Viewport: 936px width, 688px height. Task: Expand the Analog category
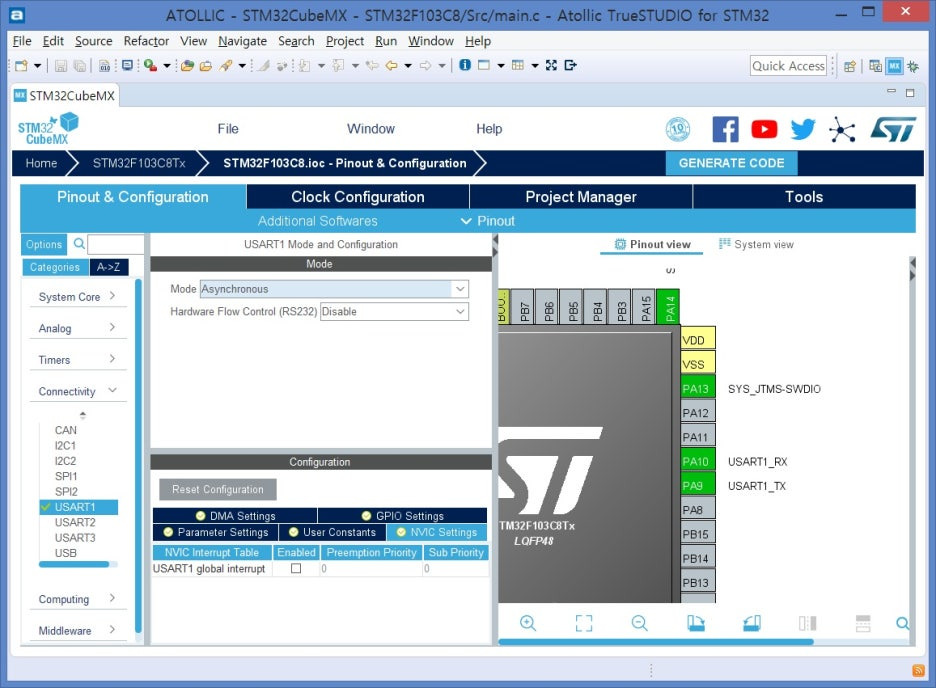pos(78,328)
